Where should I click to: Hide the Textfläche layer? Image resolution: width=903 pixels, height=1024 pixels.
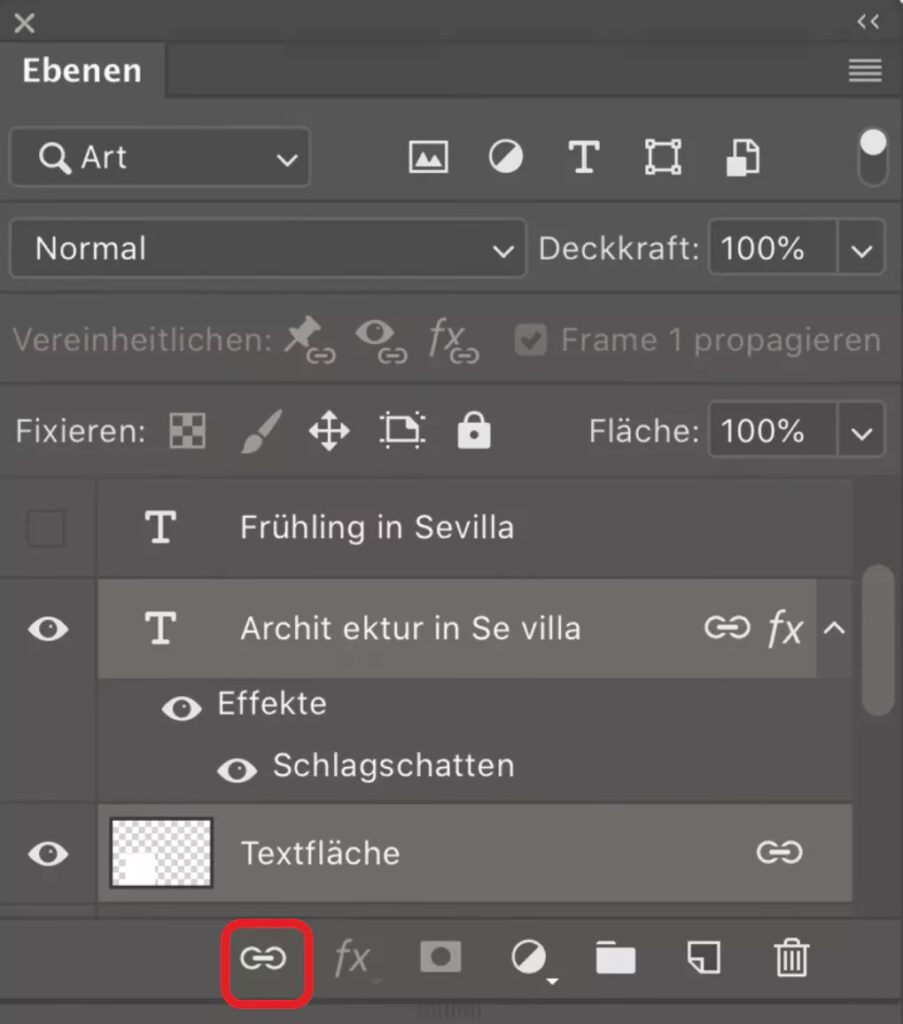[x=47, y=854]
